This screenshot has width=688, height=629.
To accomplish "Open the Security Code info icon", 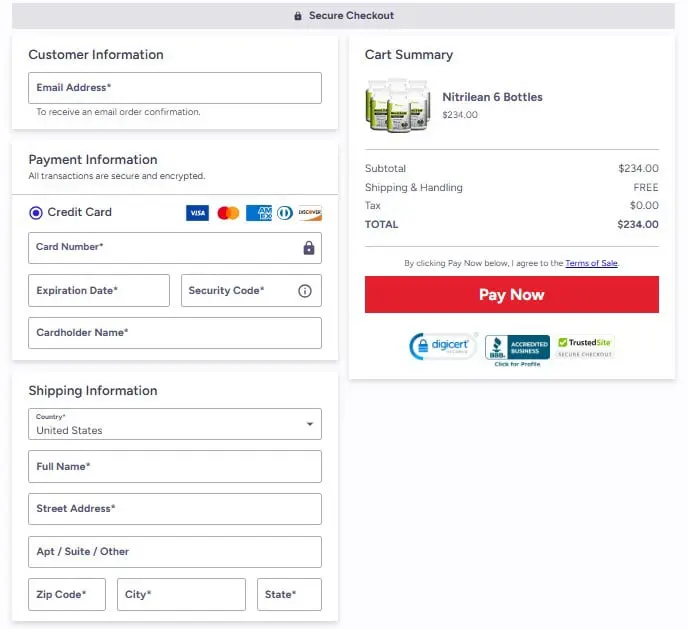I will click(x=305, y=290).
